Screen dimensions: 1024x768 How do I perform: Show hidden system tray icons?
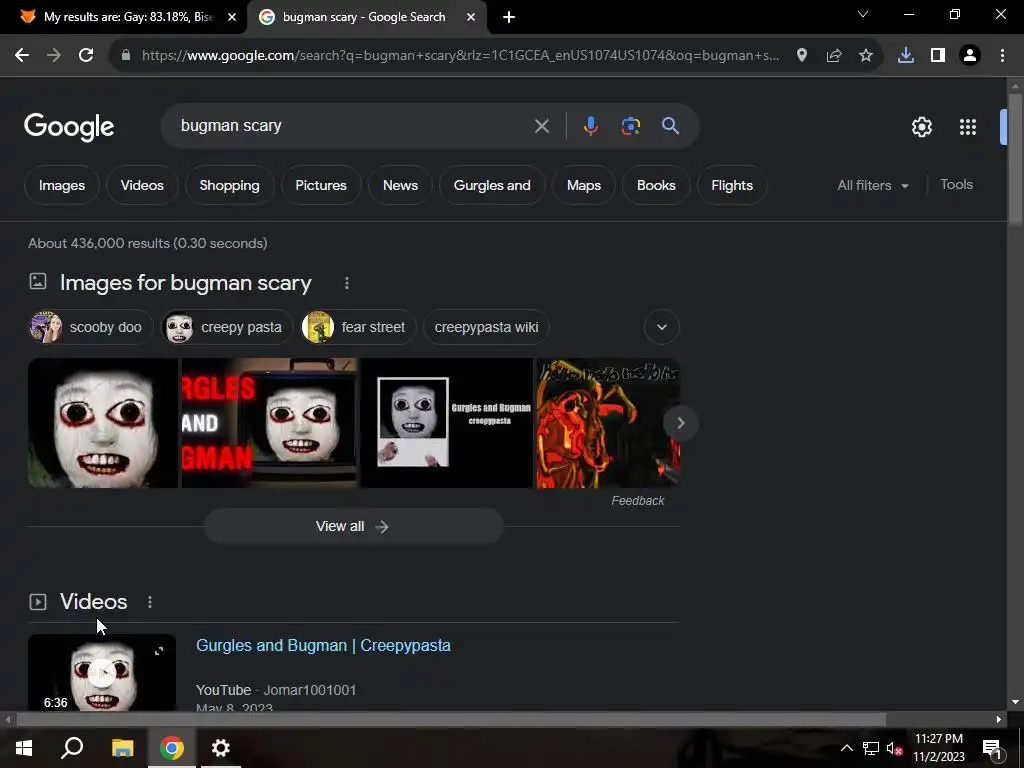[x=846, y=748]
